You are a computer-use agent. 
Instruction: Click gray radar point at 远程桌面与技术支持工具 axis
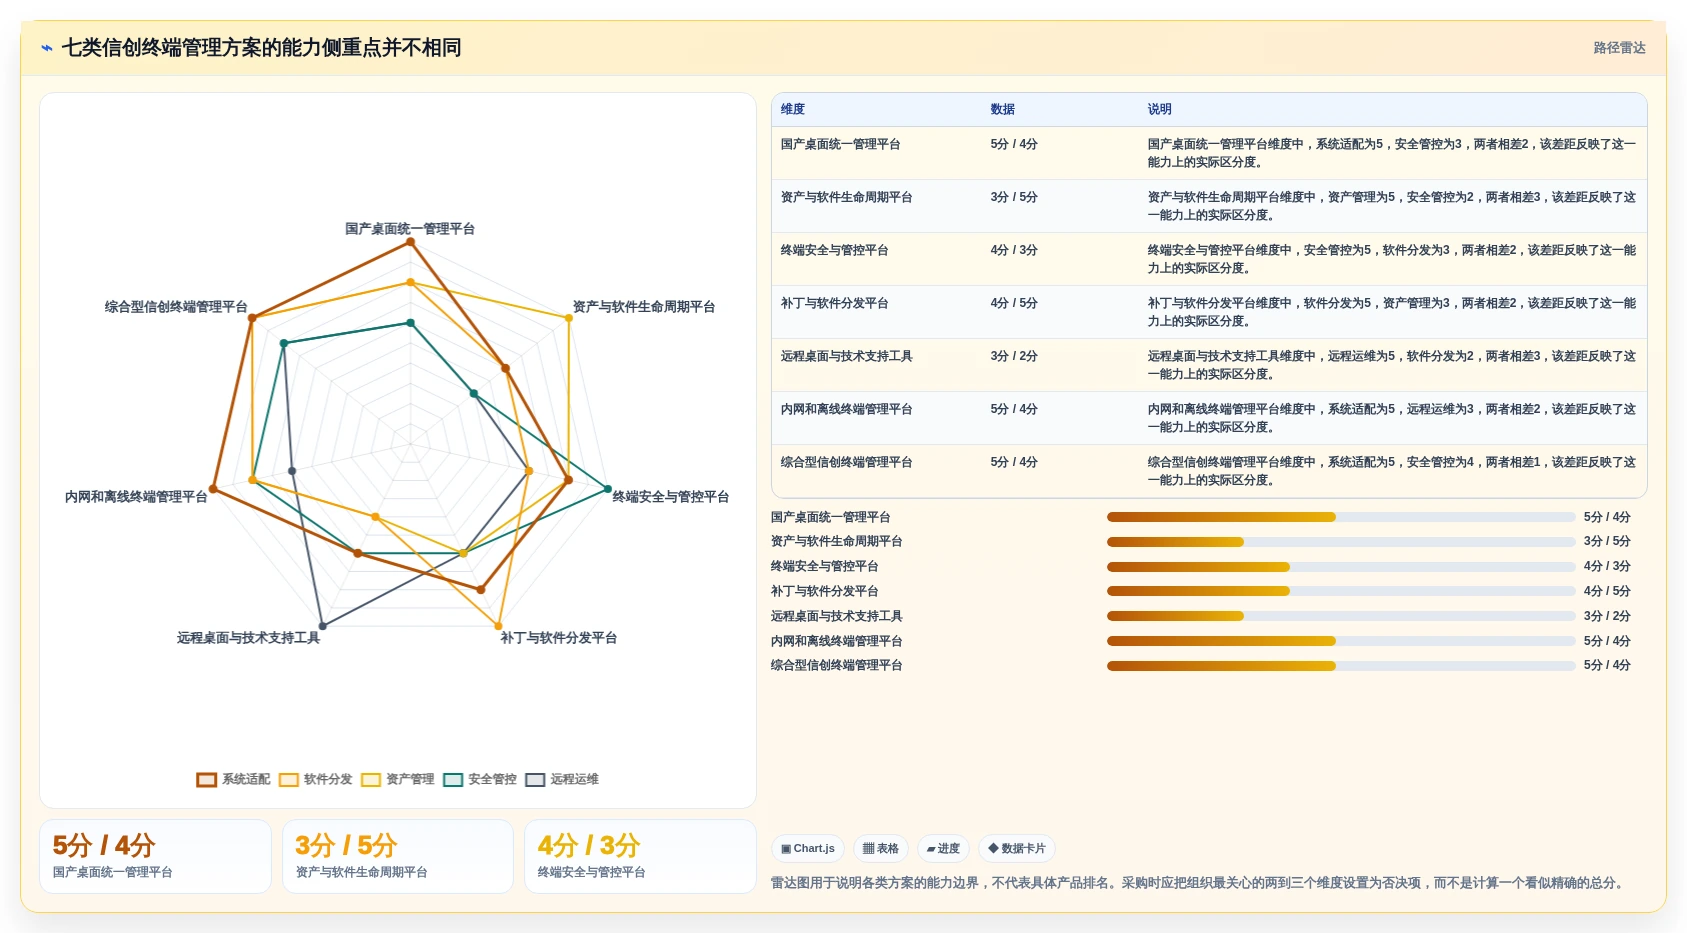(x=322, y=626)
